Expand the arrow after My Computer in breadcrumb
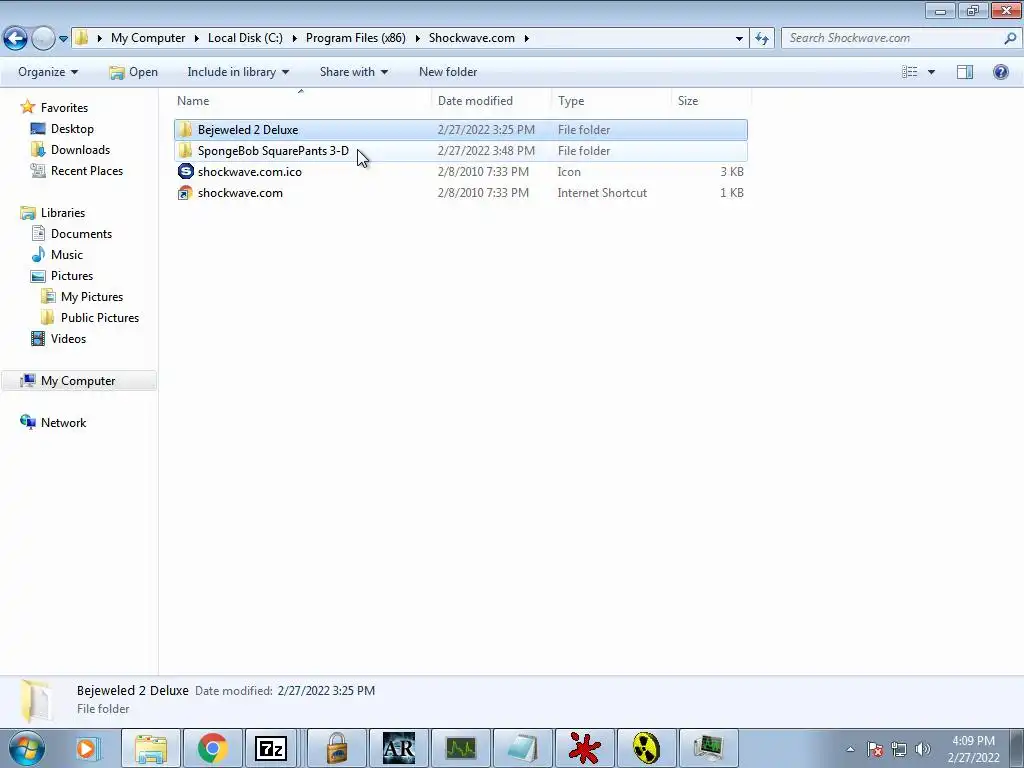Viewport: 1024px width, 768px height. [197, 39]
